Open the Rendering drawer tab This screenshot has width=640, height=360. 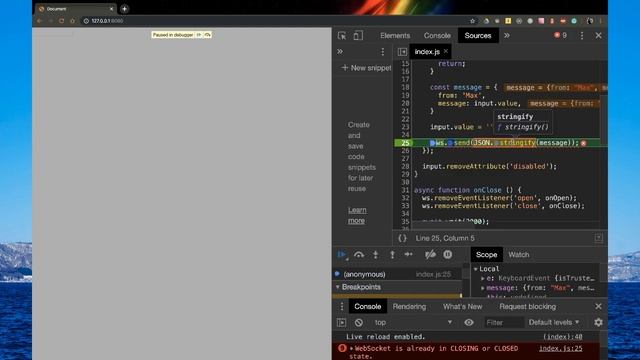(x=409, y=307)
